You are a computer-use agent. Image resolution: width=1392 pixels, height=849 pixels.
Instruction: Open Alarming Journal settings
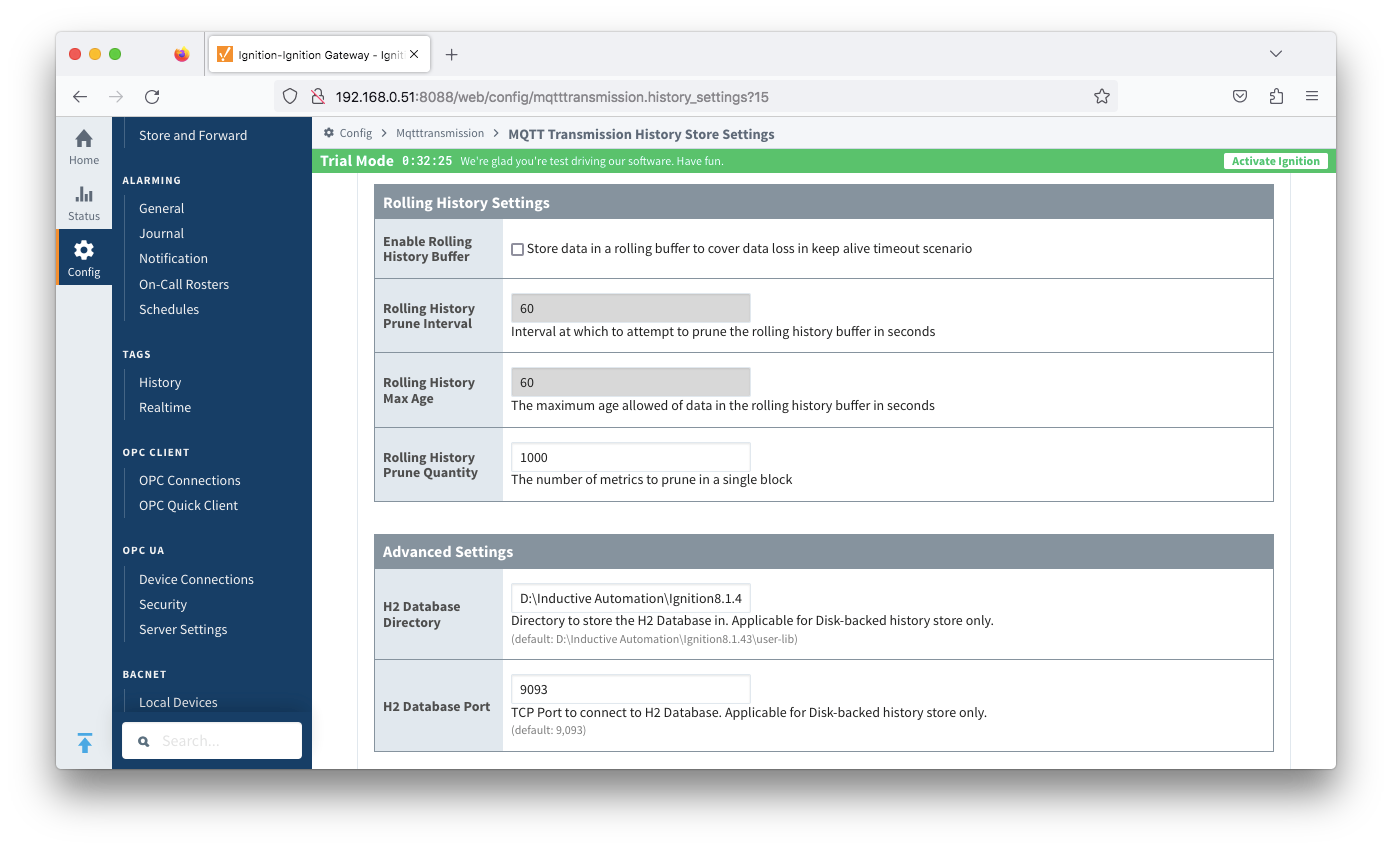coord(162,233)
